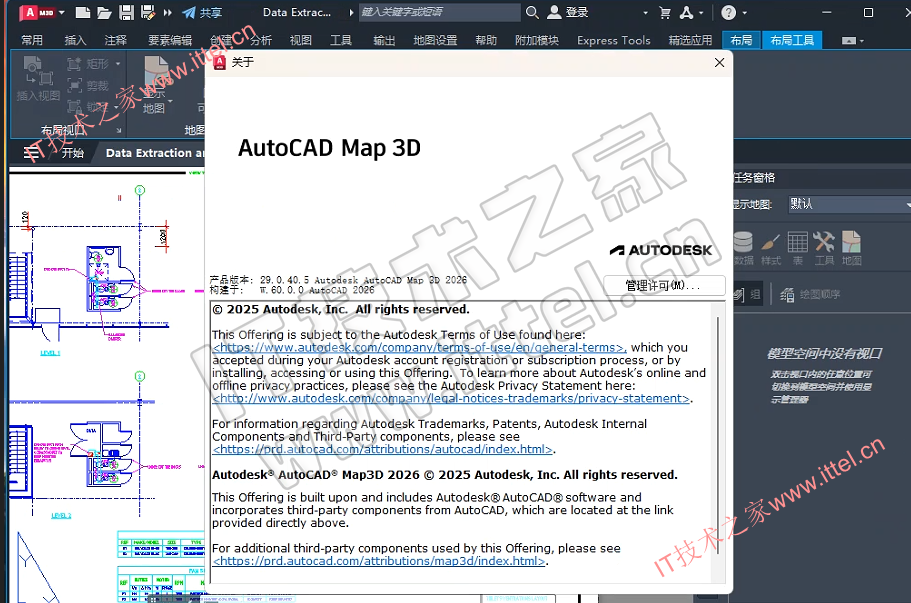Click the keyword search input field
This screenshot has width=911, height=603.
(x=439, y=12)
